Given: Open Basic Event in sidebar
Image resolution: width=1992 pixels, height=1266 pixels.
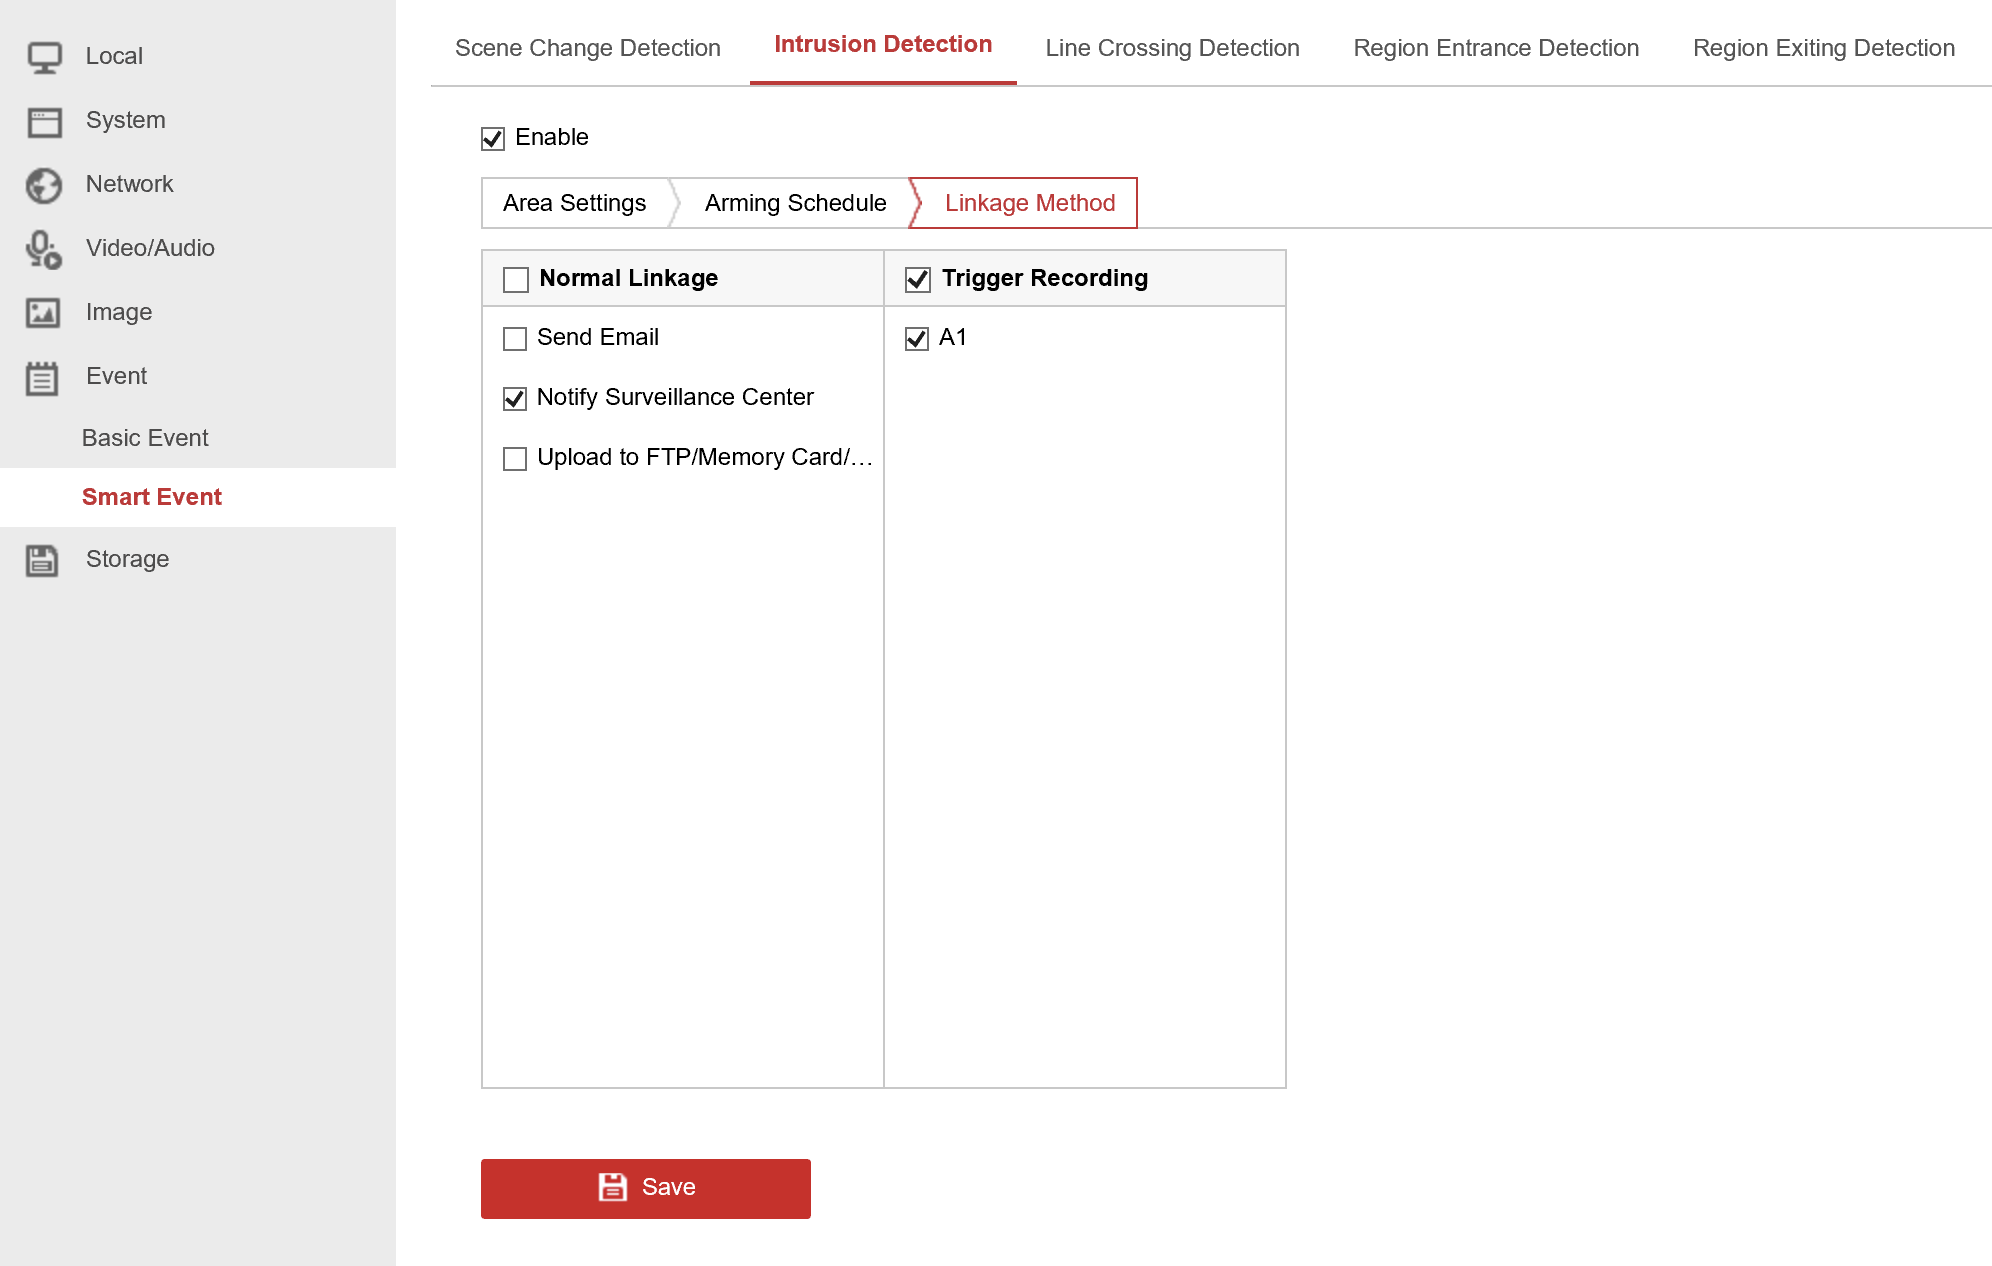Looking at the screenshot, I should [x=145, y=438].
